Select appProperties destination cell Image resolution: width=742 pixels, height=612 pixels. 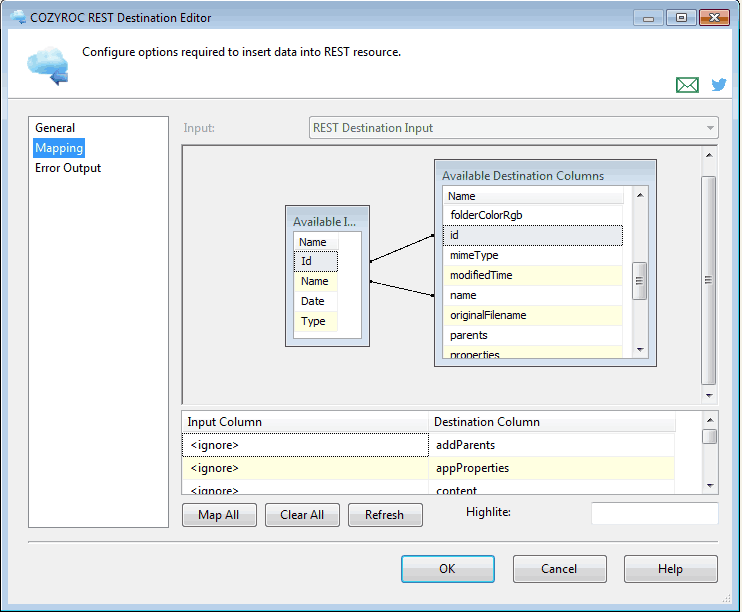click(551, 468)
